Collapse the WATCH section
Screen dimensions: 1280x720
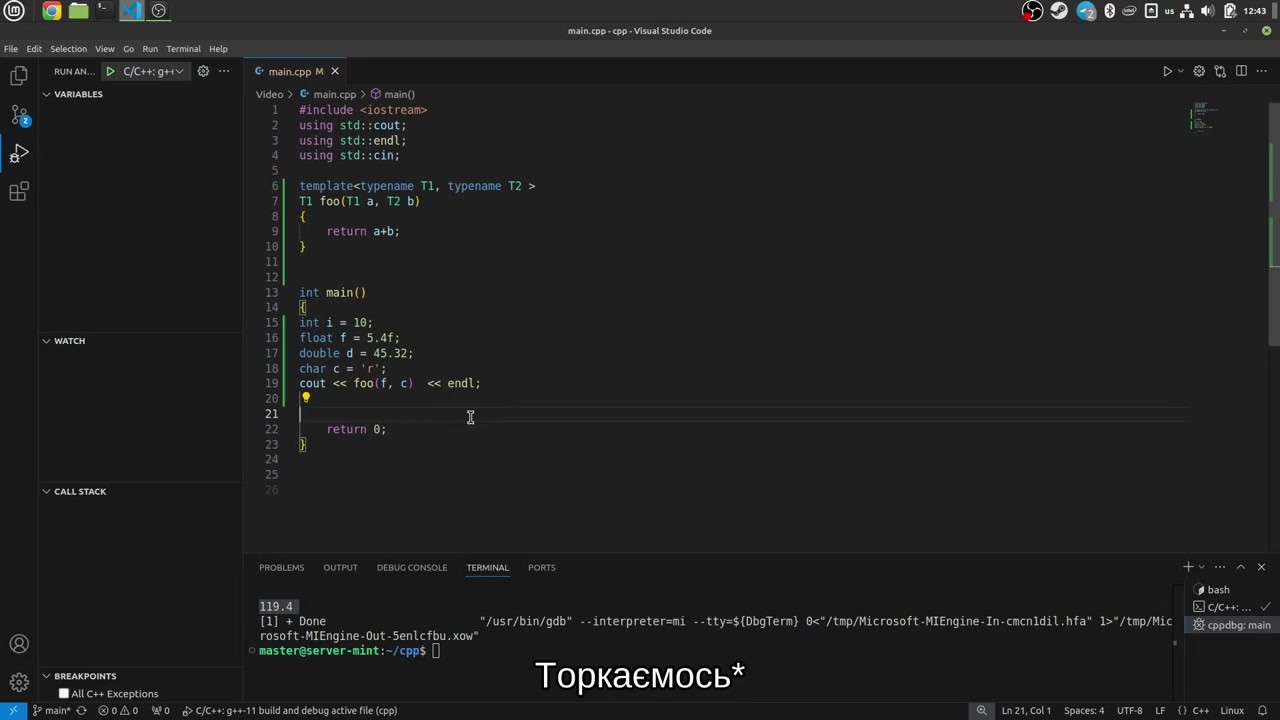69,341
